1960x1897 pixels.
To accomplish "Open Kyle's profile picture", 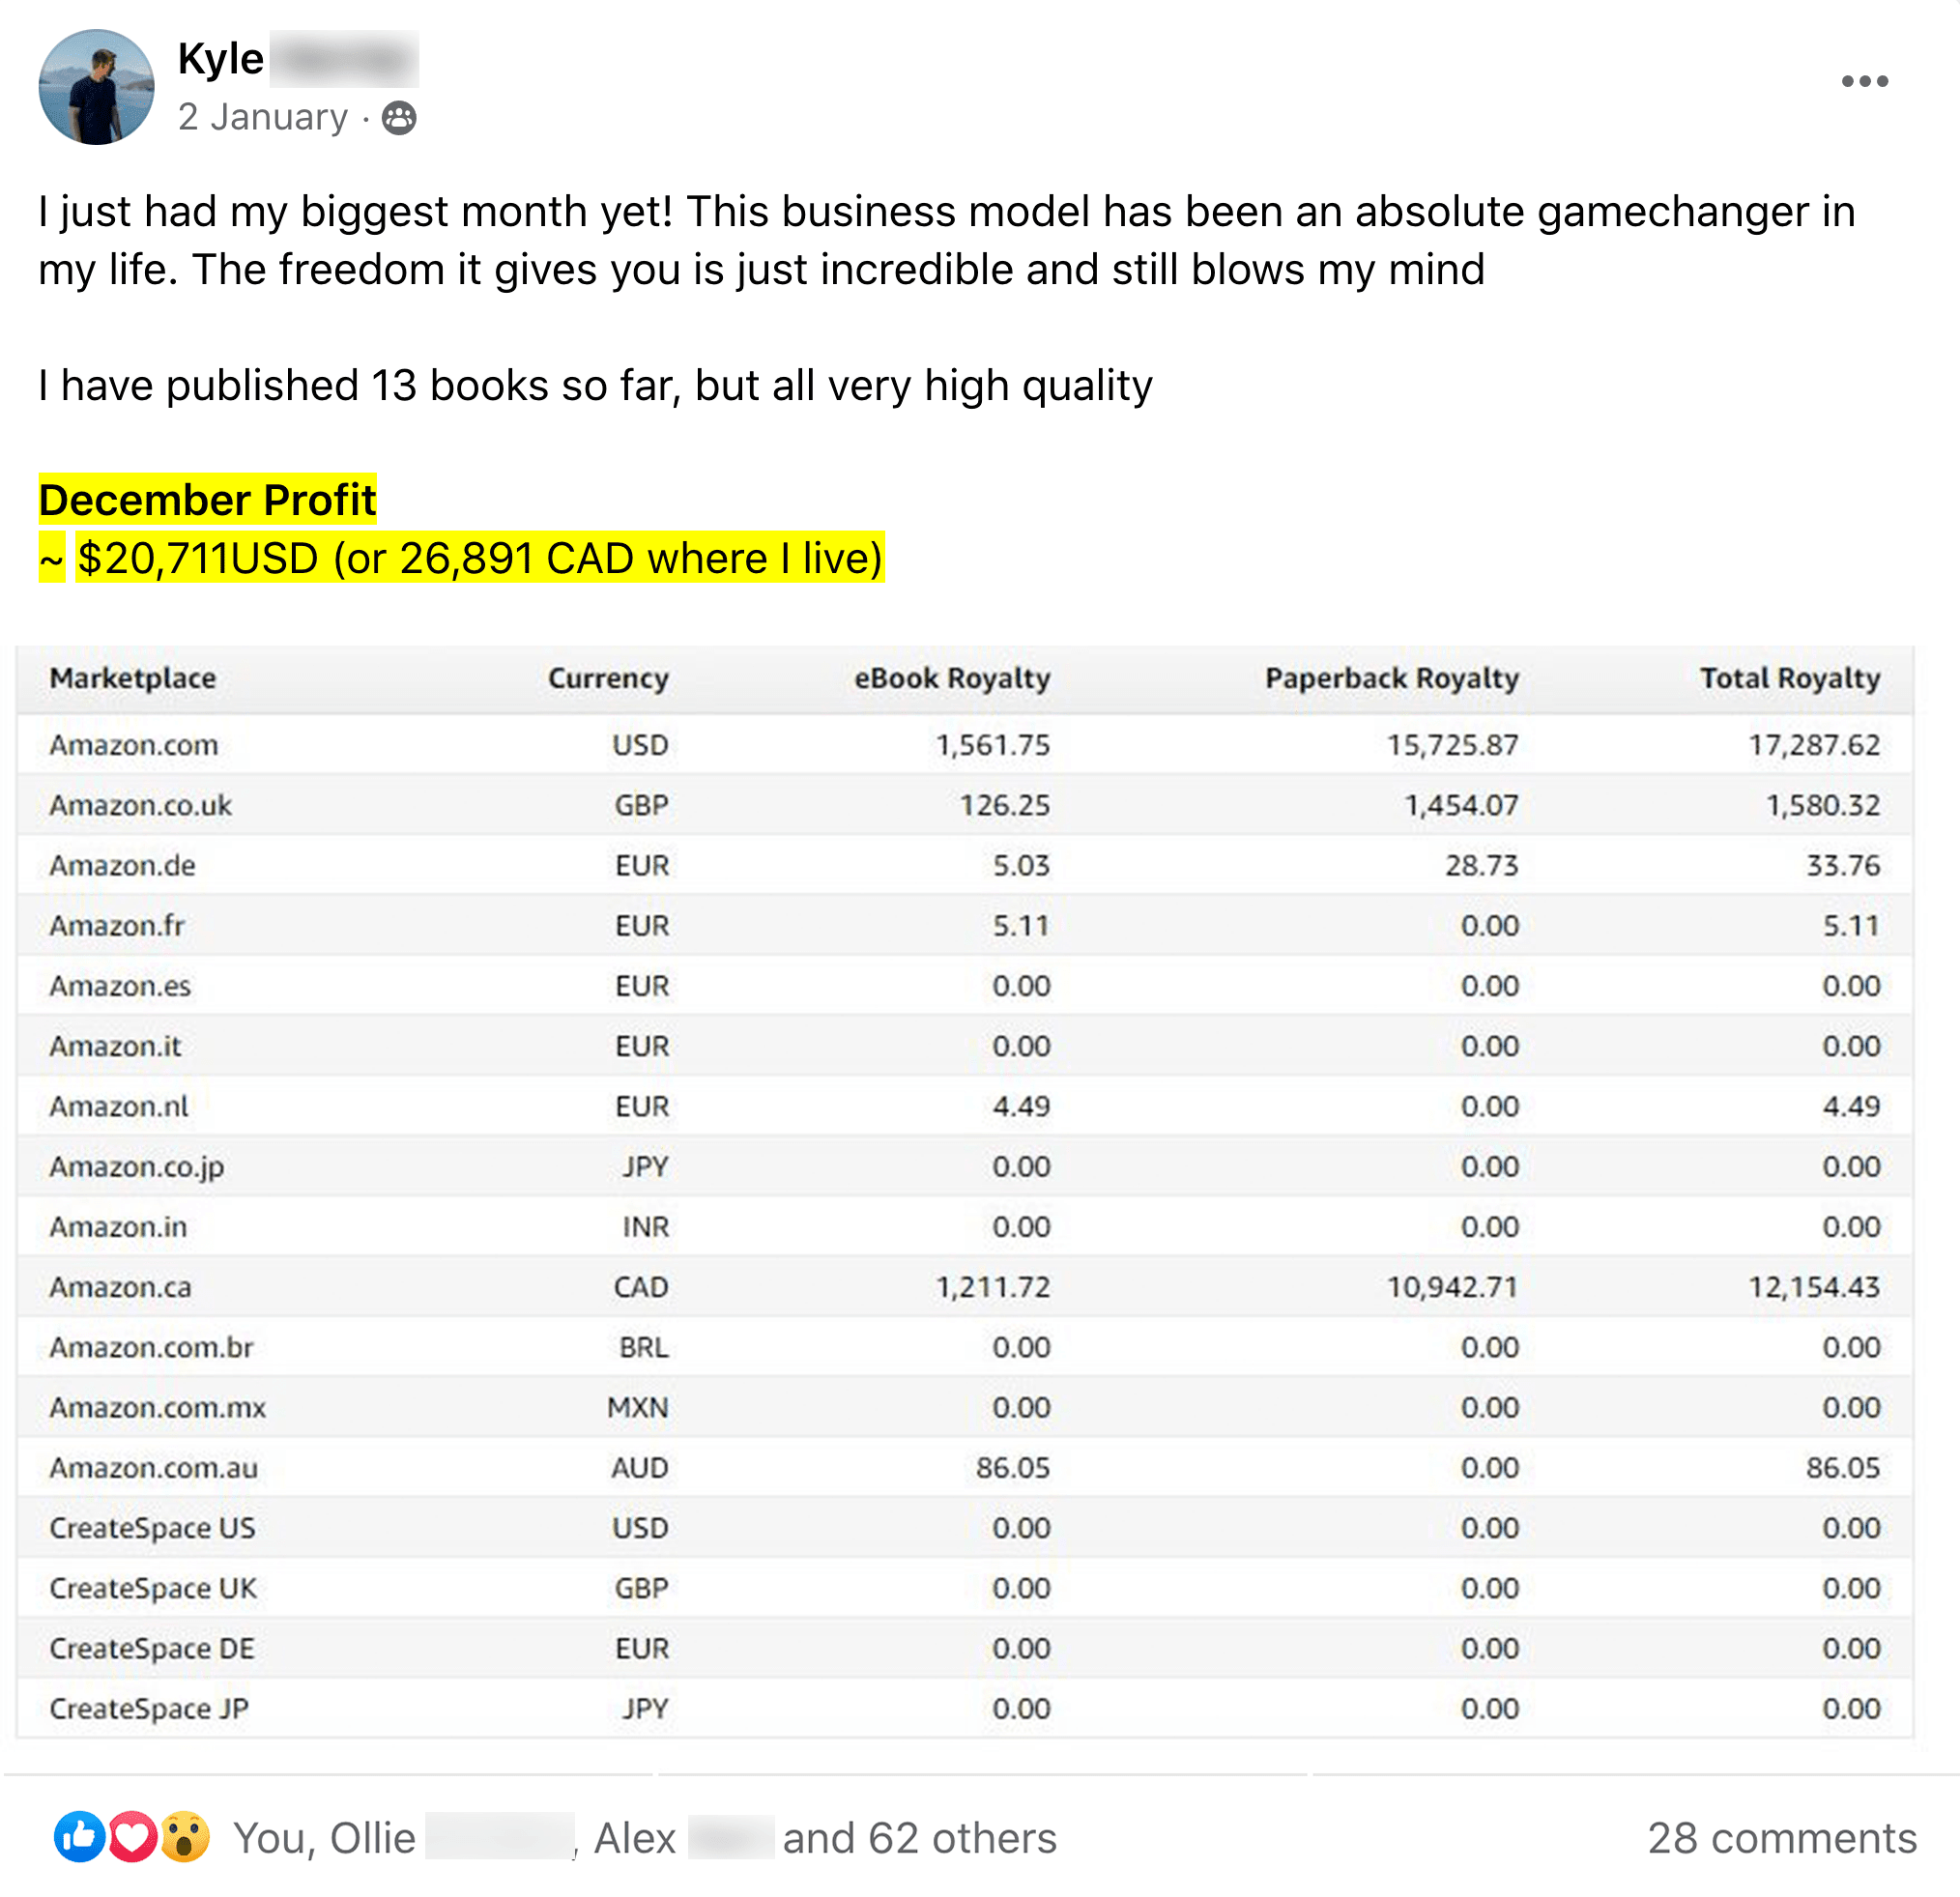I will 96,87.
